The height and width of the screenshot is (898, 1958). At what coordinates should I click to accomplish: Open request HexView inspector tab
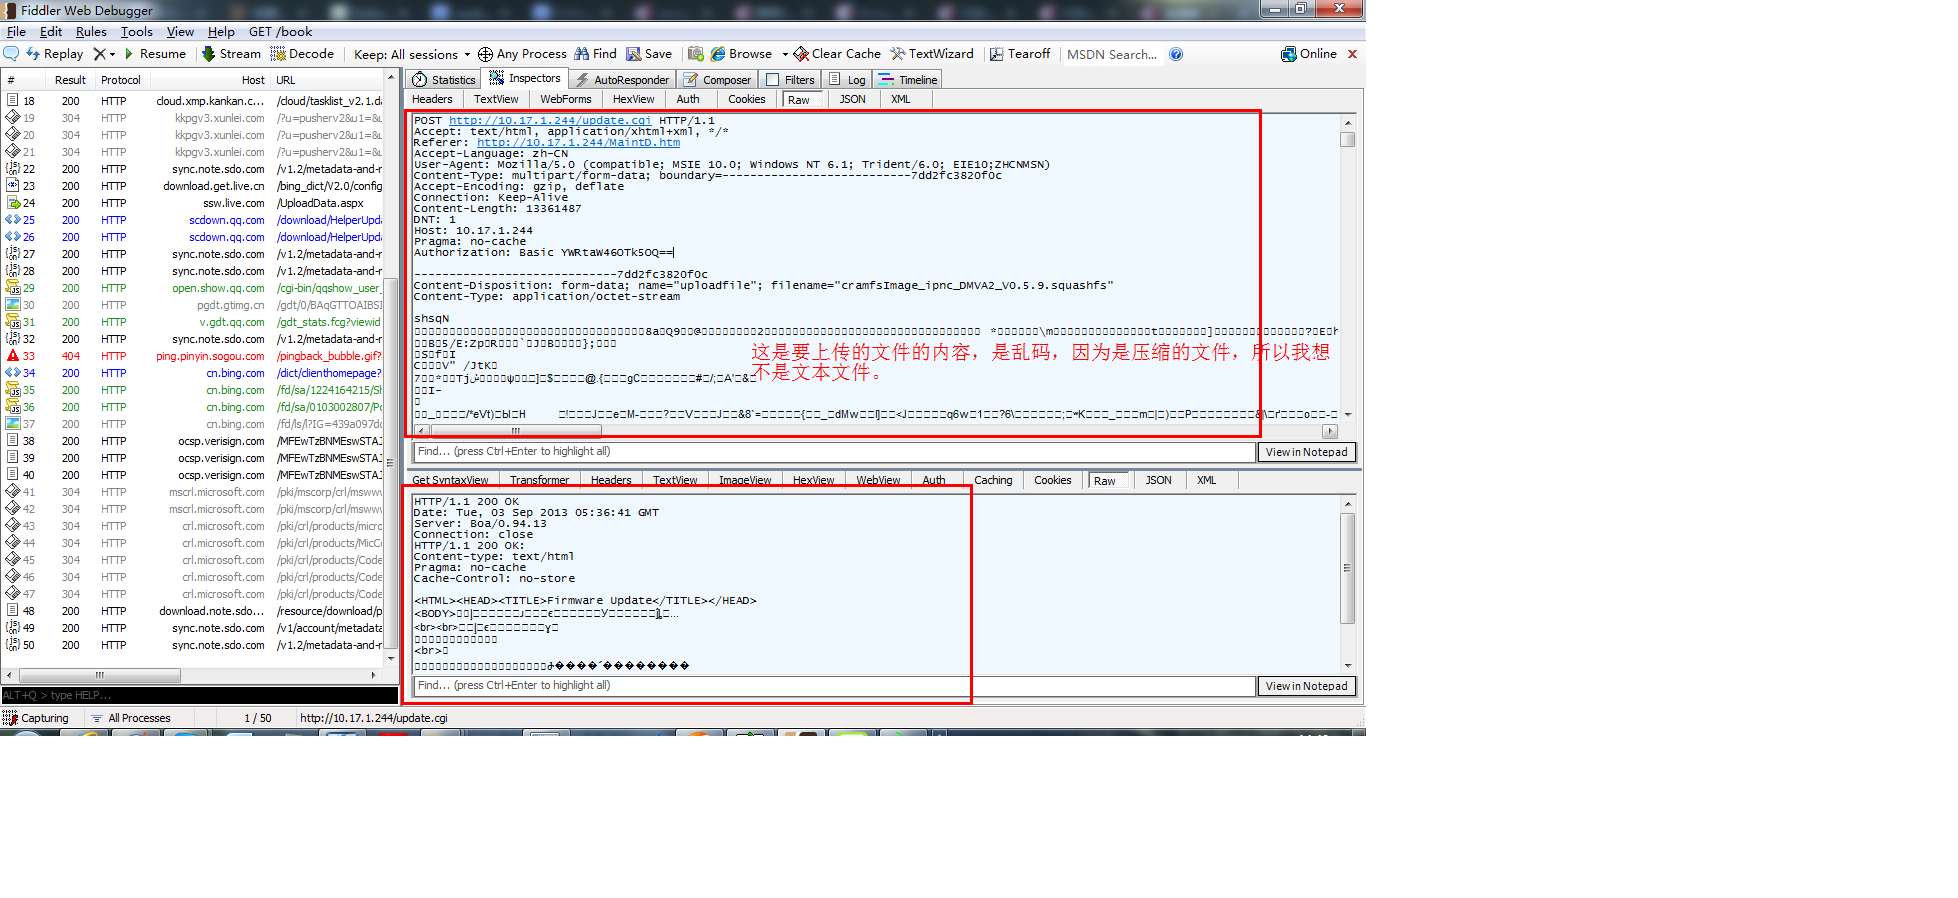point(633,99)
